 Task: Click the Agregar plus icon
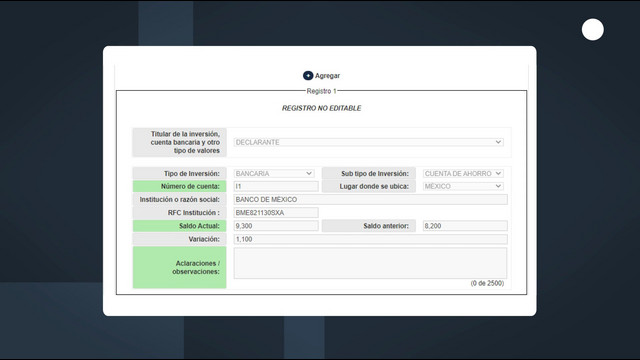[308, 76]
